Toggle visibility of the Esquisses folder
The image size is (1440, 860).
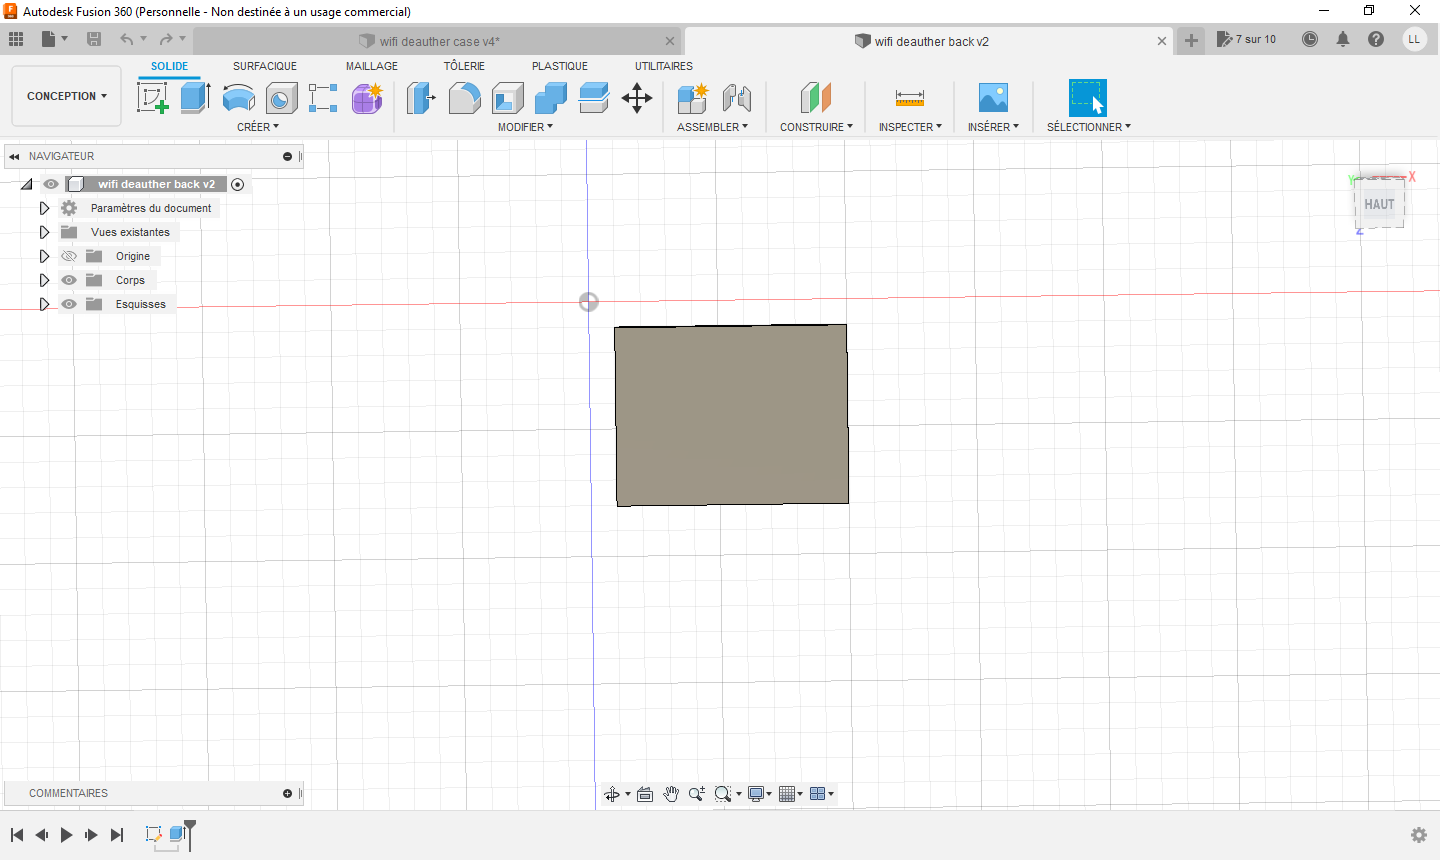tap(68, 304)
